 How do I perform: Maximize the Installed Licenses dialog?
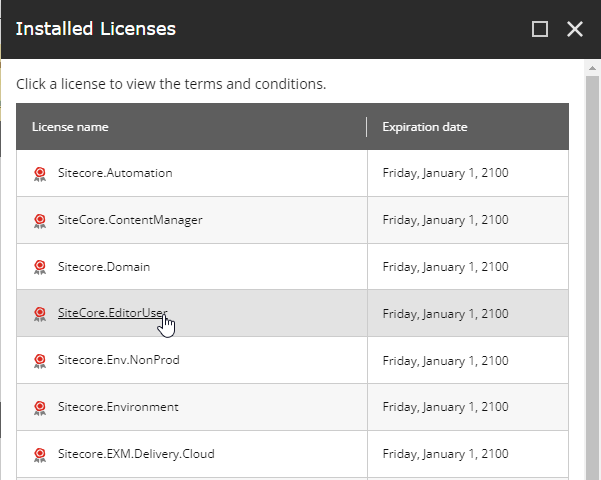click(540, 29)
